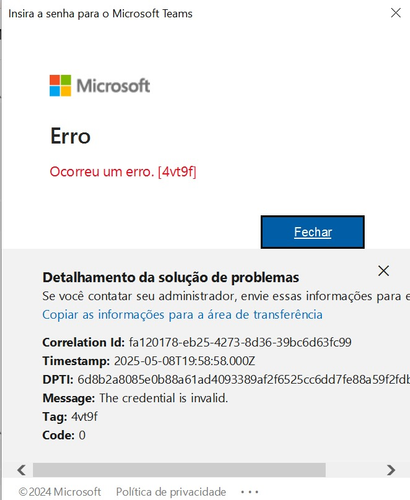Dismiss the troubleshooting details panel
410x500 pixels.
(384, 271)
